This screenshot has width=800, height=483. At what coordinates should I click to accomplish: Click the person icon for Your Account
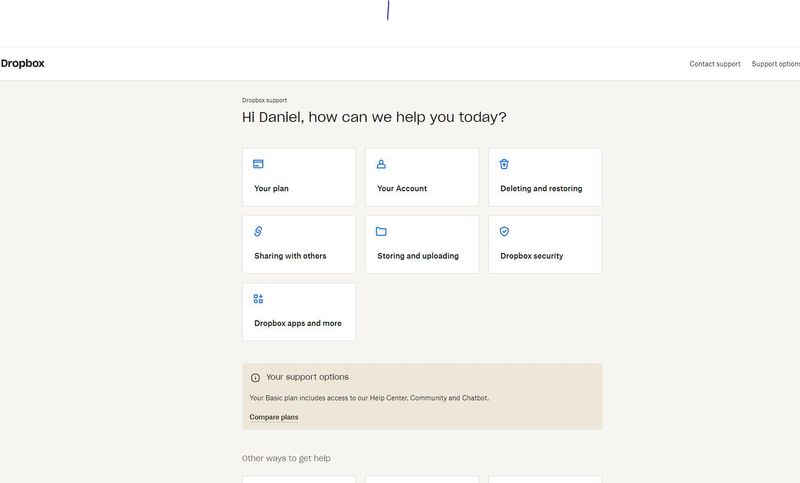pos(381,164)
